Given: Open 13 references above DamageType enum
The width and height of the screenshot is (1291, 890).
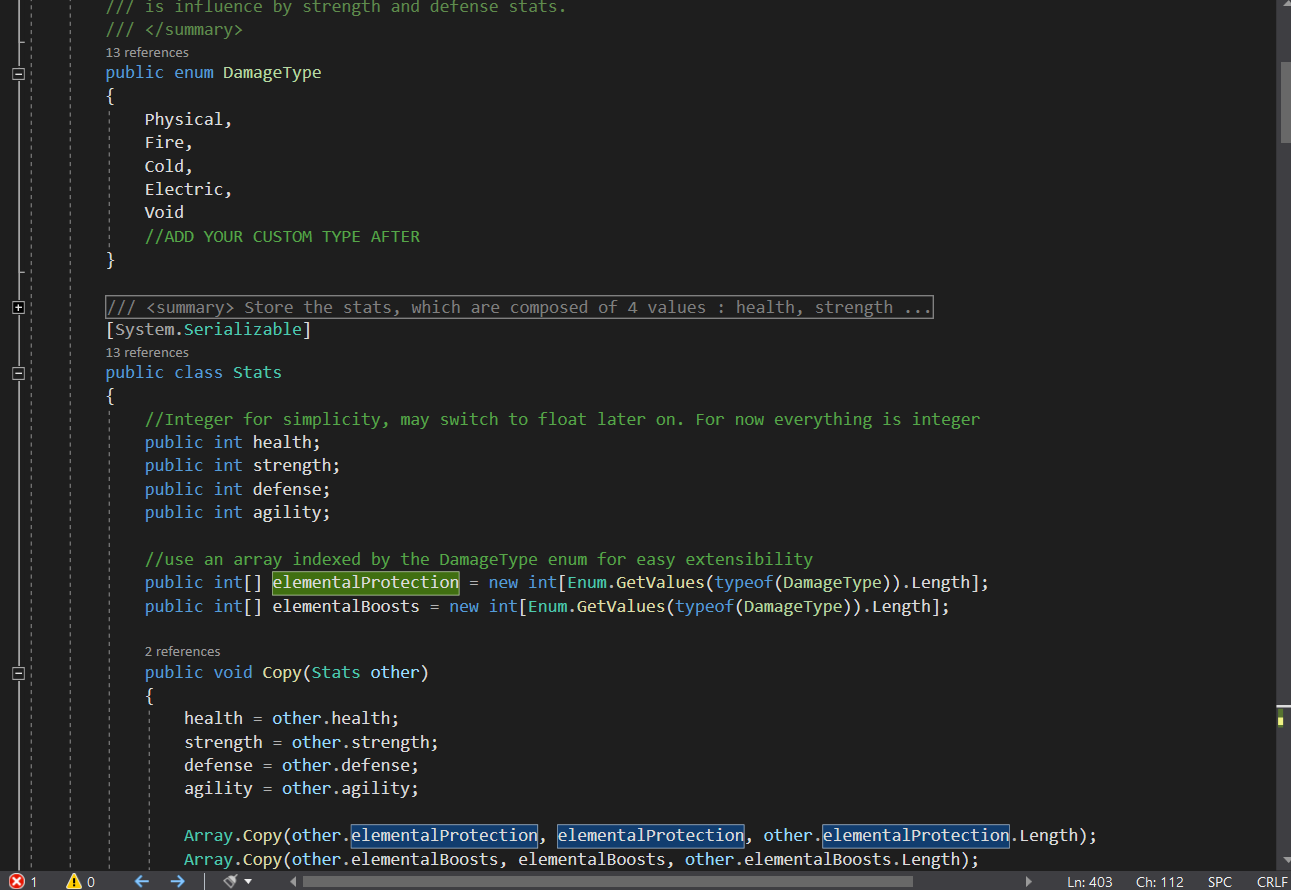Looking at the screenshot, I should tap(147, 52).
